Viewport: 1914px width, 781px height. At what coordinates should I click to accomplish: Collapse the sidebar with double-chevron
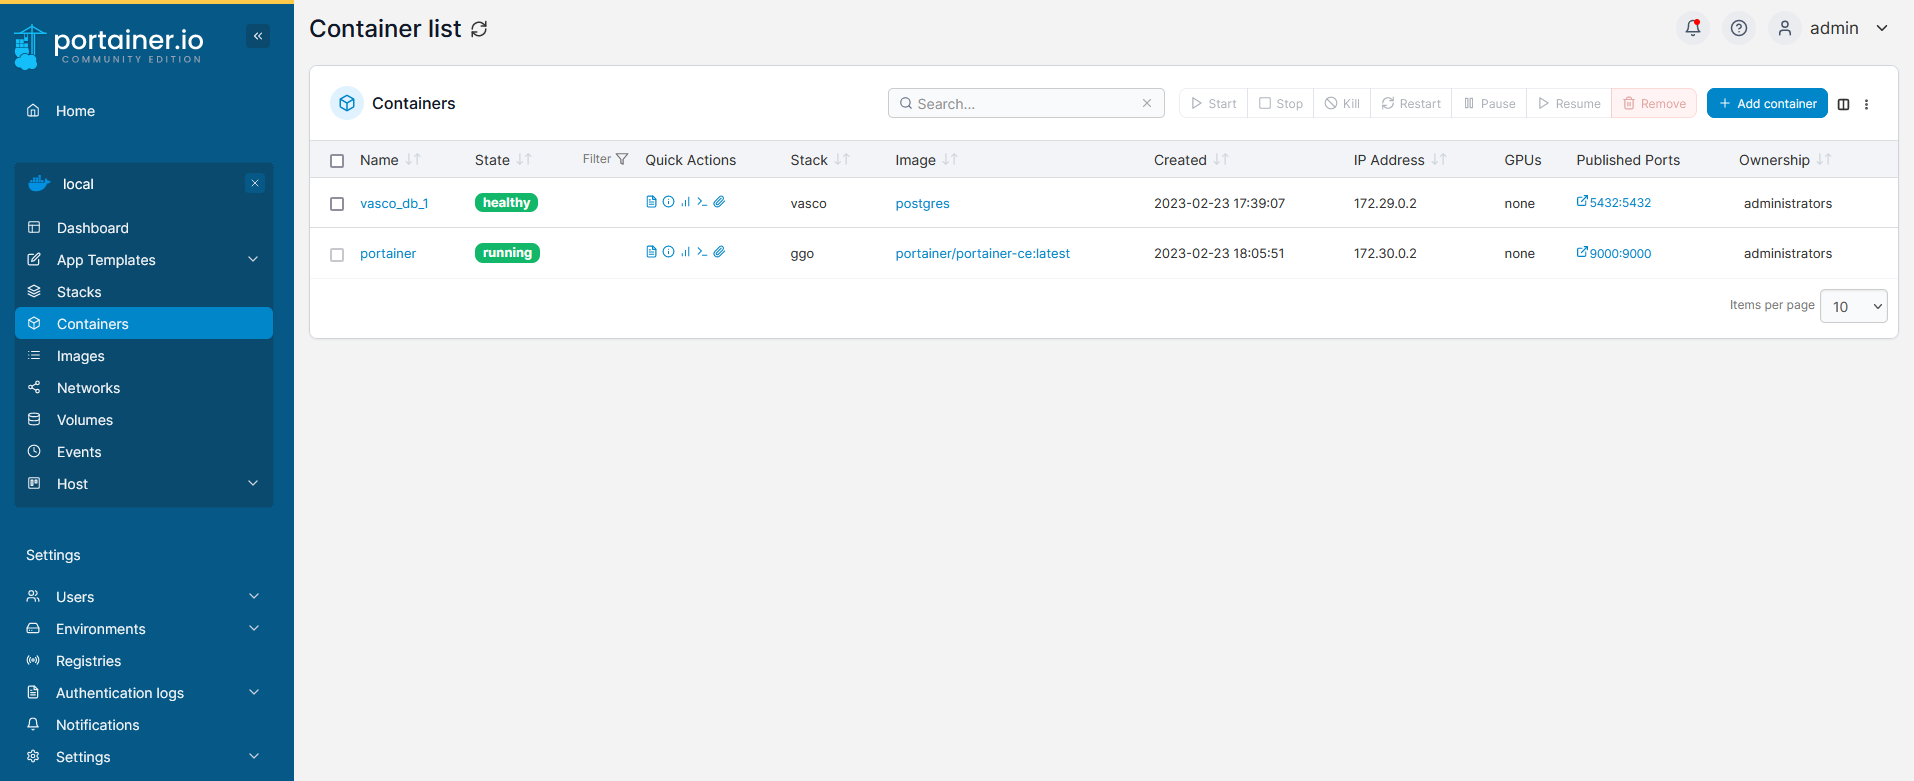click(258, 36)
